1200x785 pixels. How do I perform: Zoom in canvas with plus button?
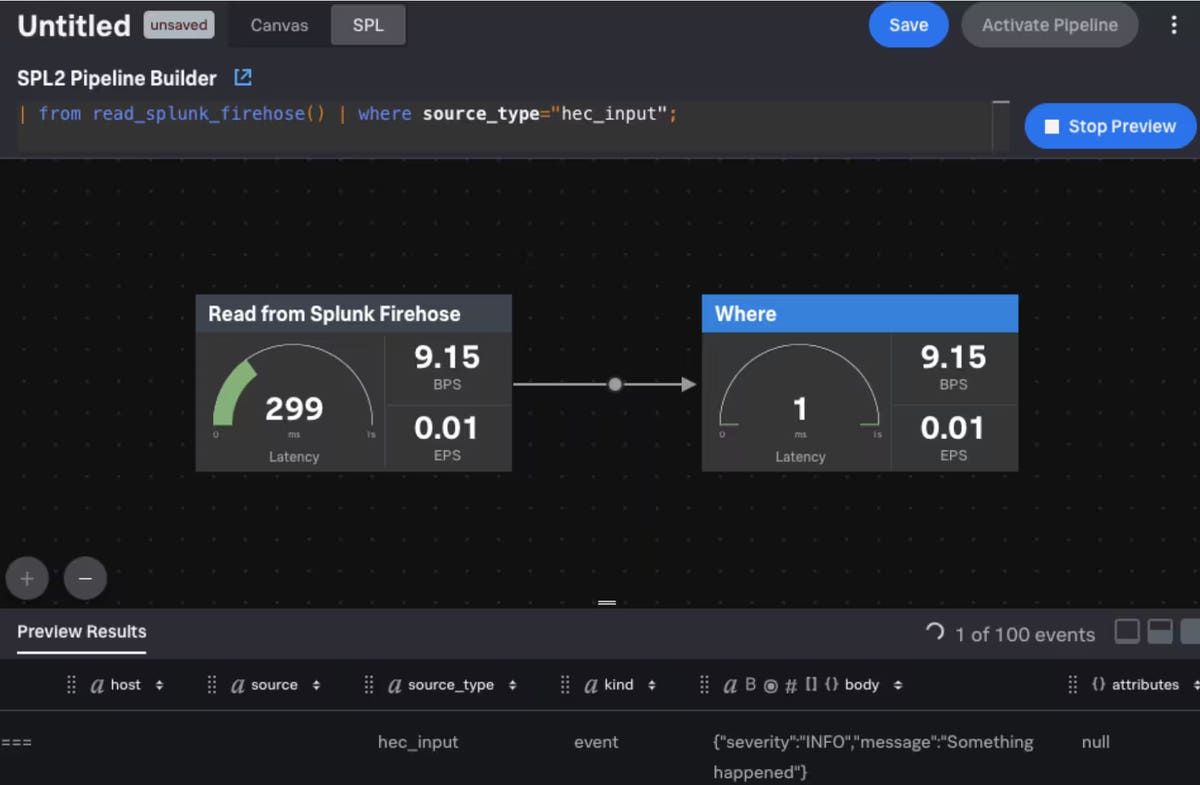pyautogui.click(x=27, y=578)
